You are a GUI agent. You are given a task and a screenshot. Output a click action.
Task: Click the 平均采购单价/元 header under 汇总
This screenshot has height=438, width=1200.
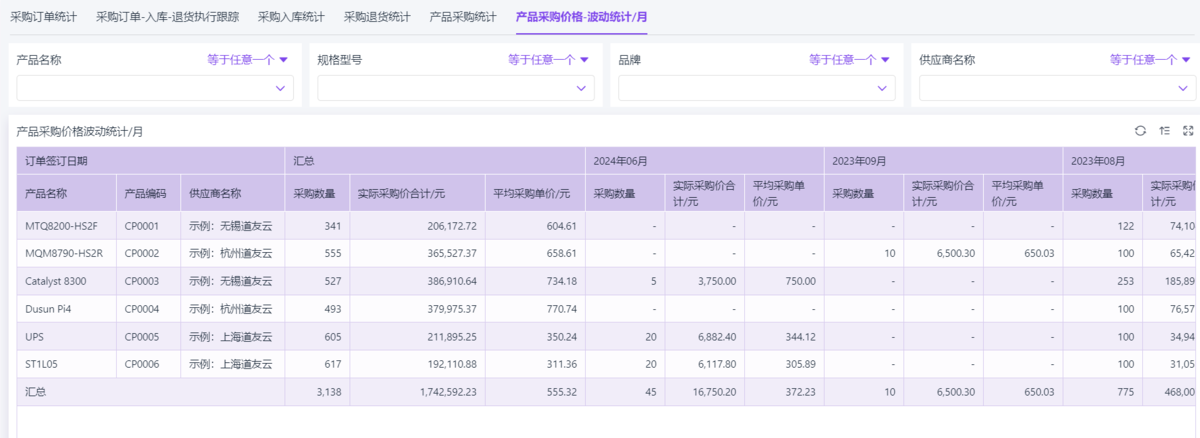click(x=532, y=194)
